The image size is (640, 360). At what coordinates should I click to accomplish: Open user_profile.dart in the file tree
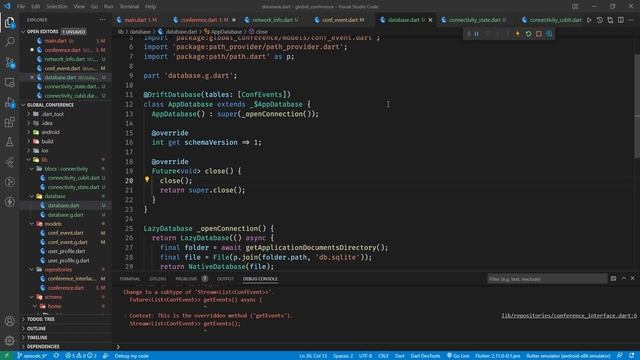(67, 251)
